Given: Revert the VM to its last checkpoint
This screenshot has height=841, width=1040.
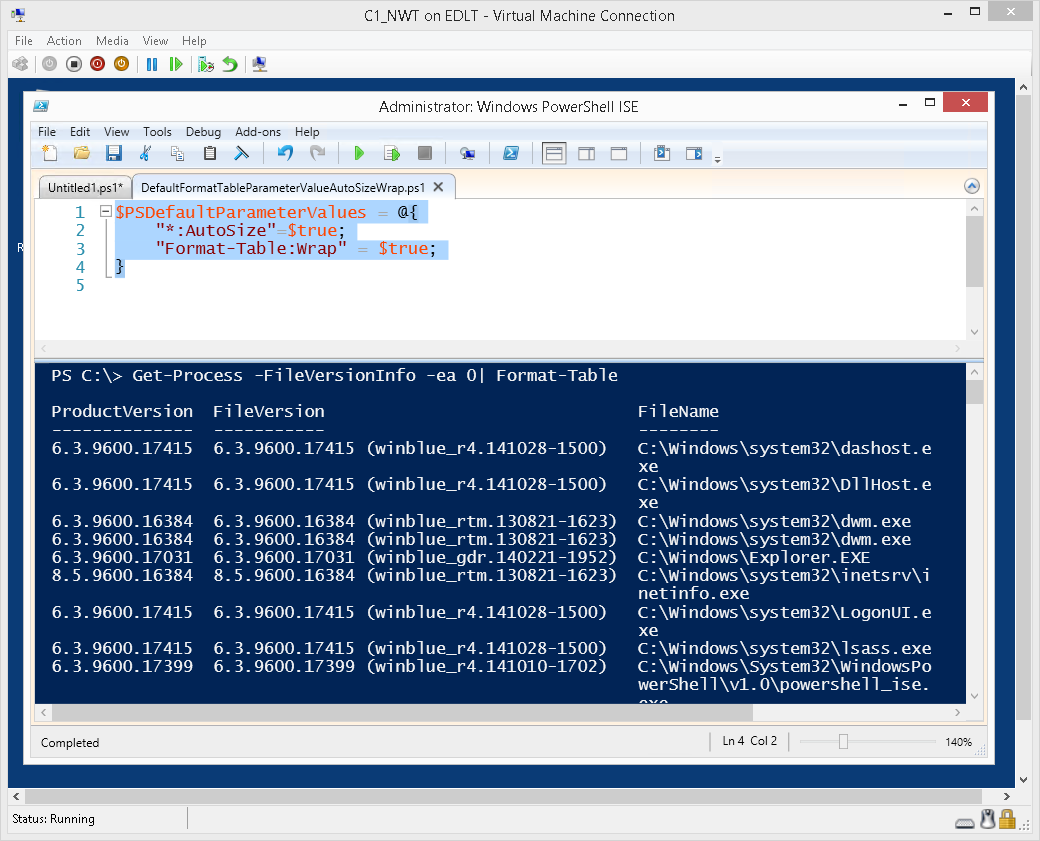Looking at the screenshot, I should pyautogui.click(x=229, y=64).
